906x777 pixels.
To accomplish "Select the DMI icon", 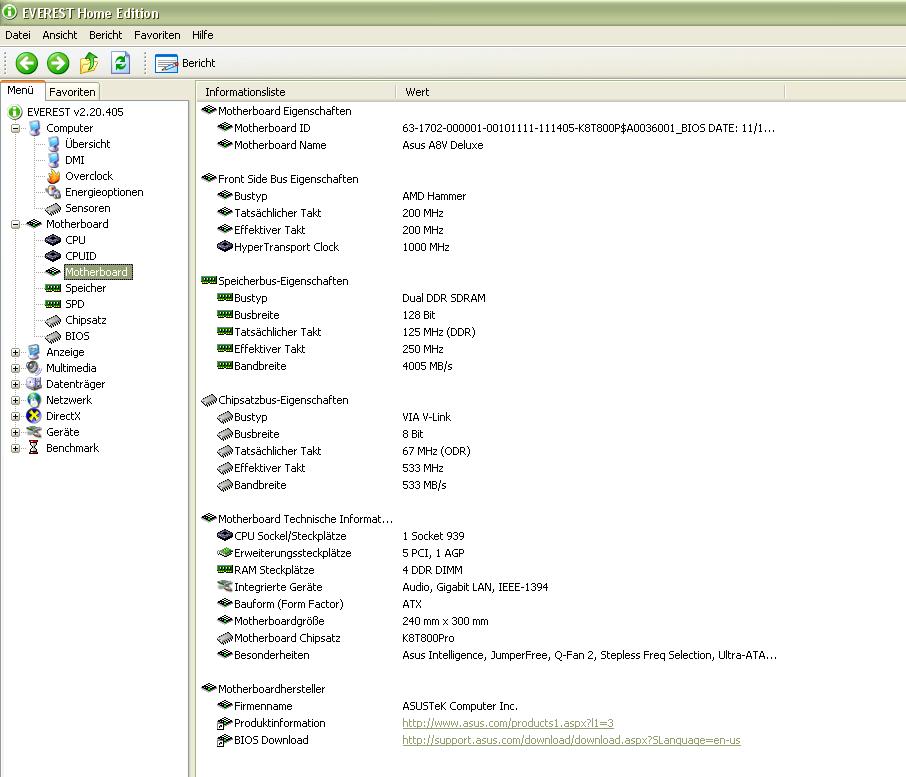I will (x=54, y=160).
